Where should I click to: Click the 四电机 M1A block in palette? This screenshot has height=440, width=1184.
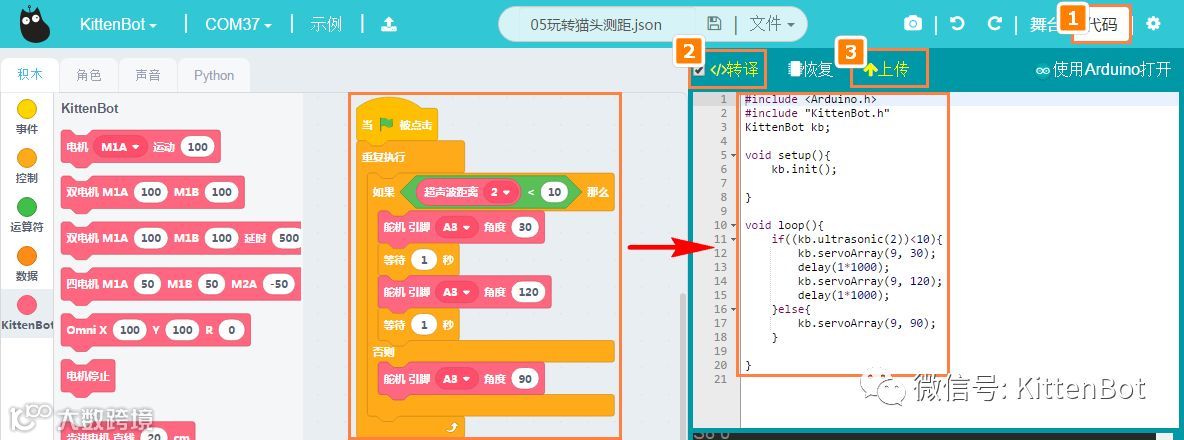point(180,284)
